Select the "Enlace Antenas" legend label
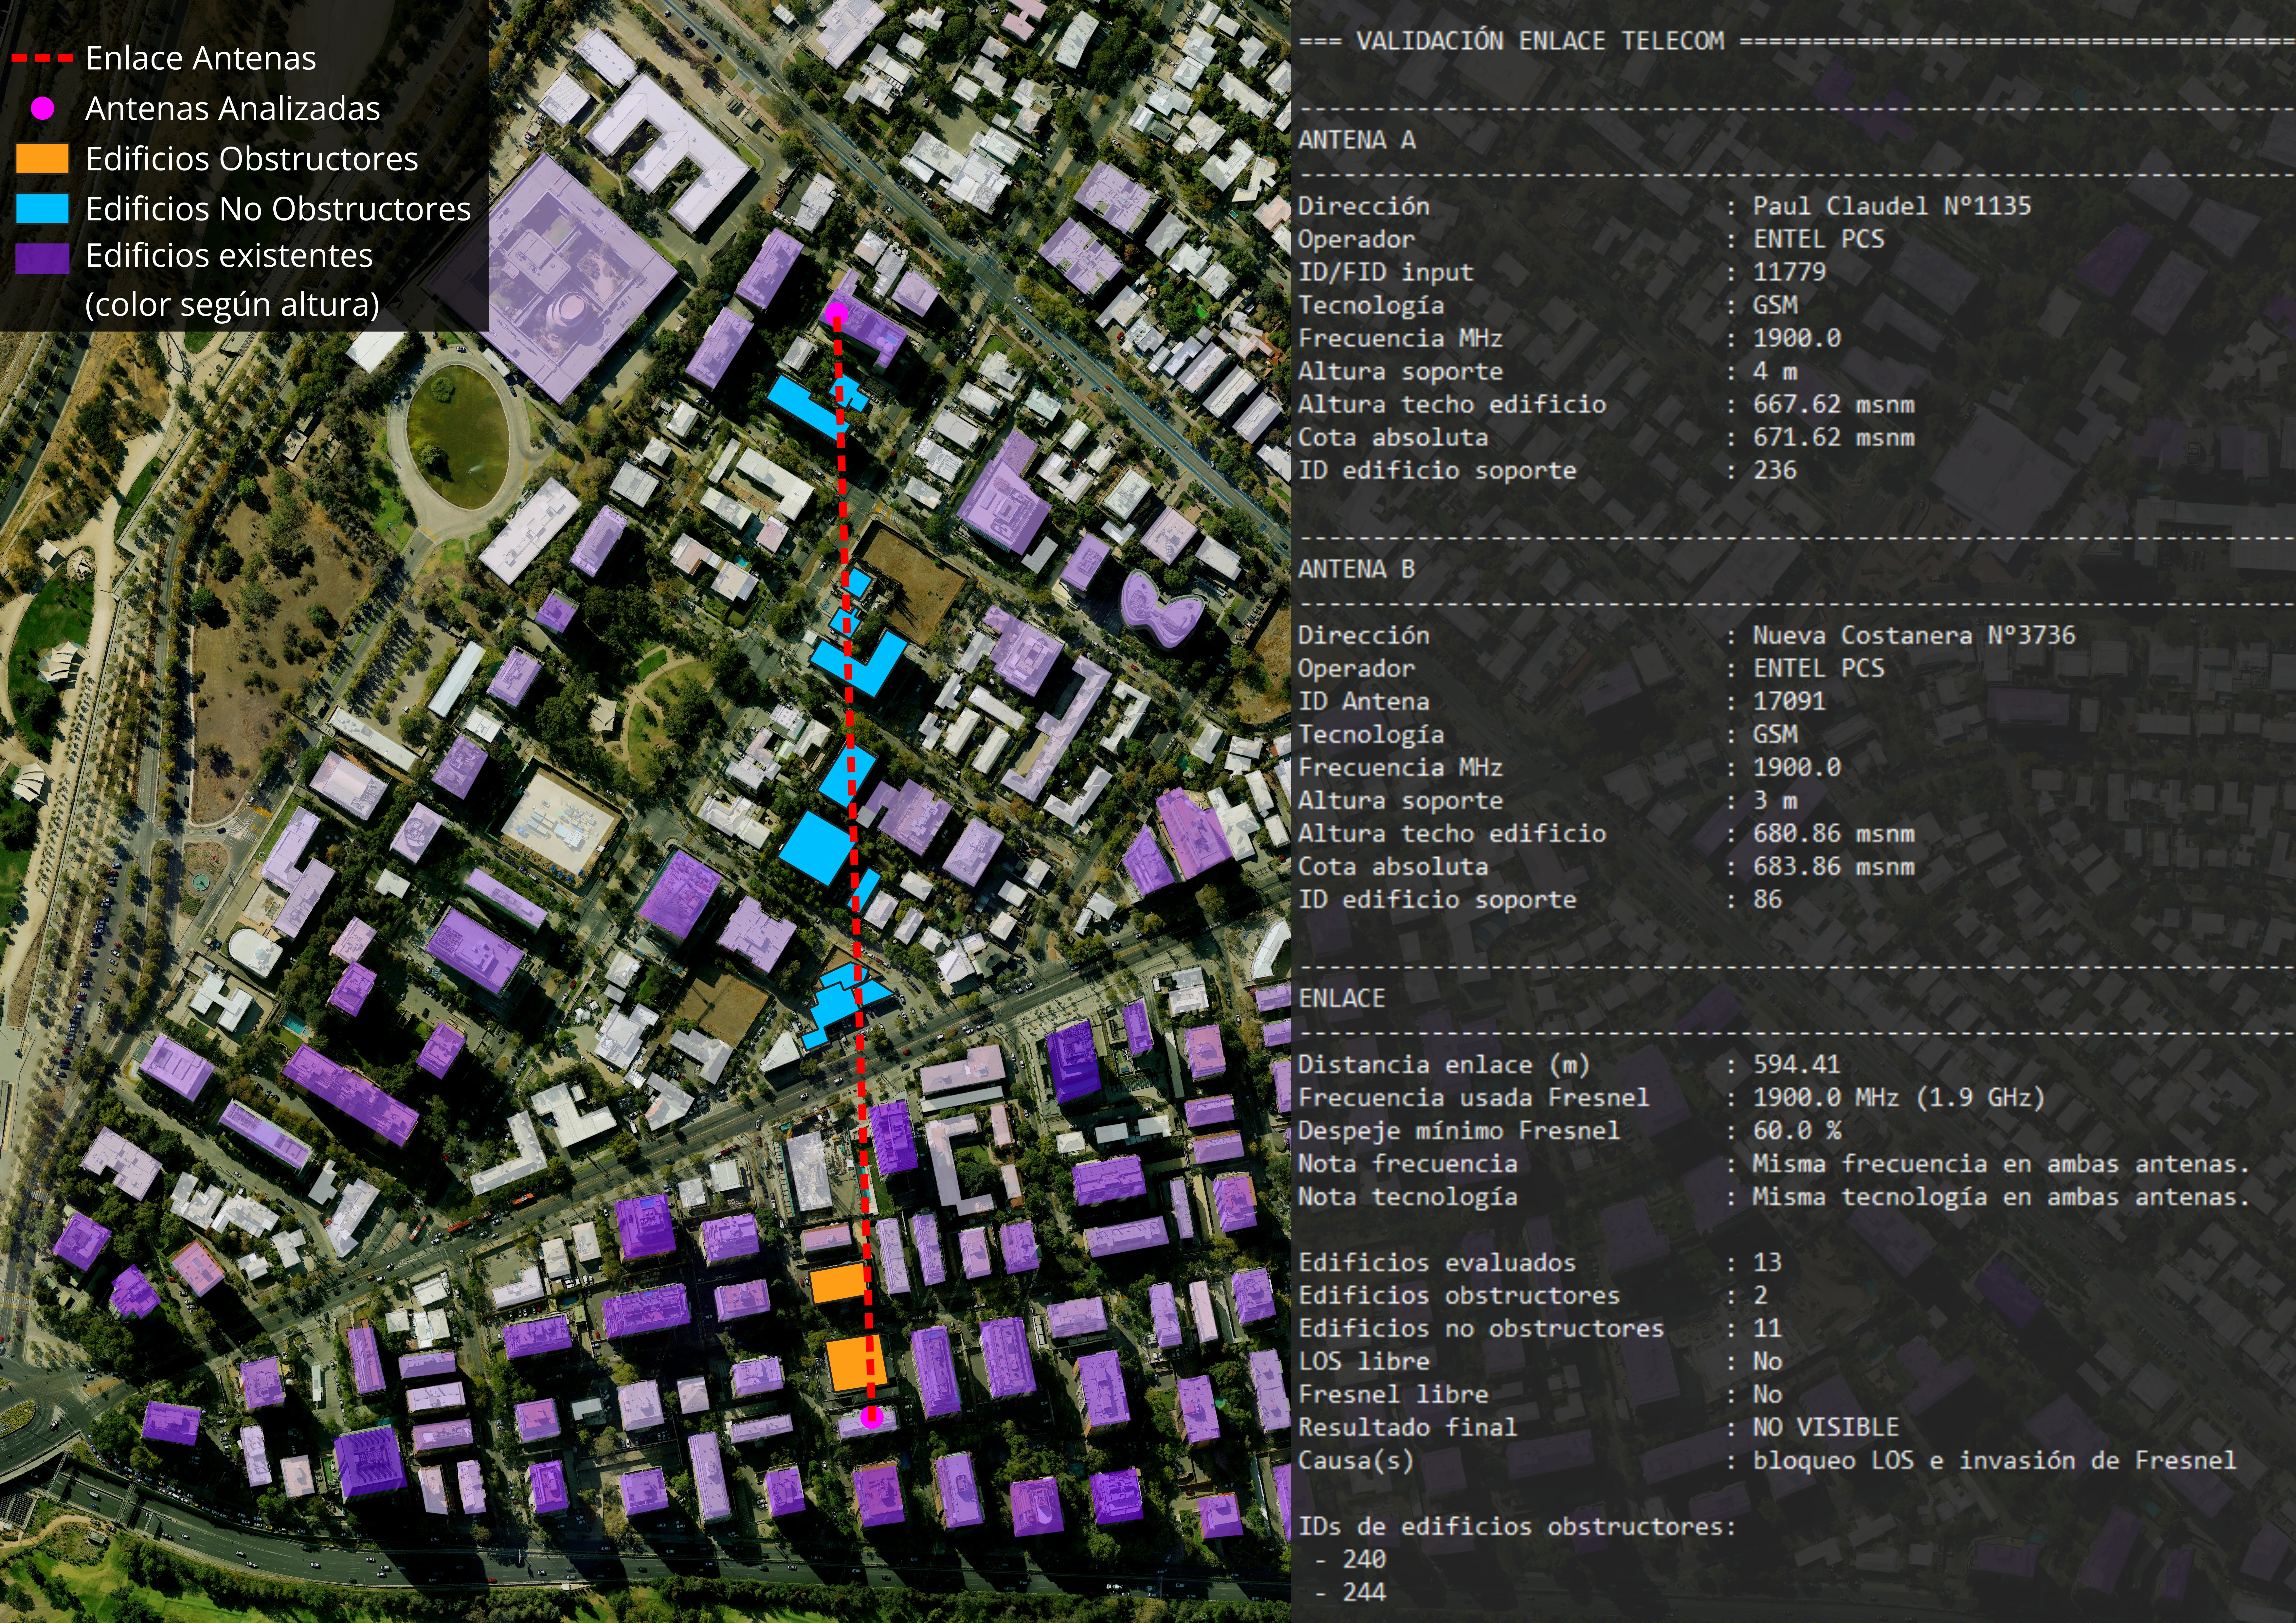 (x=201, y=58)
